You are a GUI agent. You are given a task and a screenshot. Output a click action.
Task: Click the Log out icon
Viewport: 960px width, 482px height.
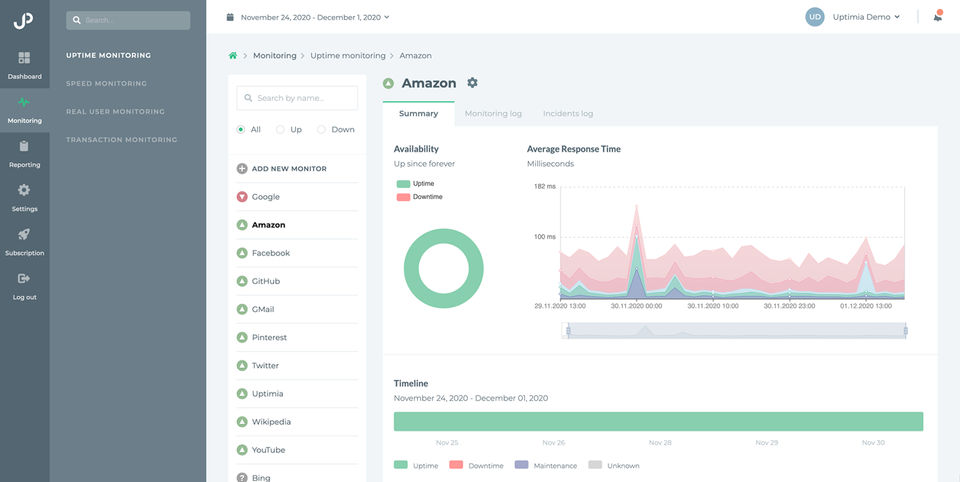coord(24,278)
